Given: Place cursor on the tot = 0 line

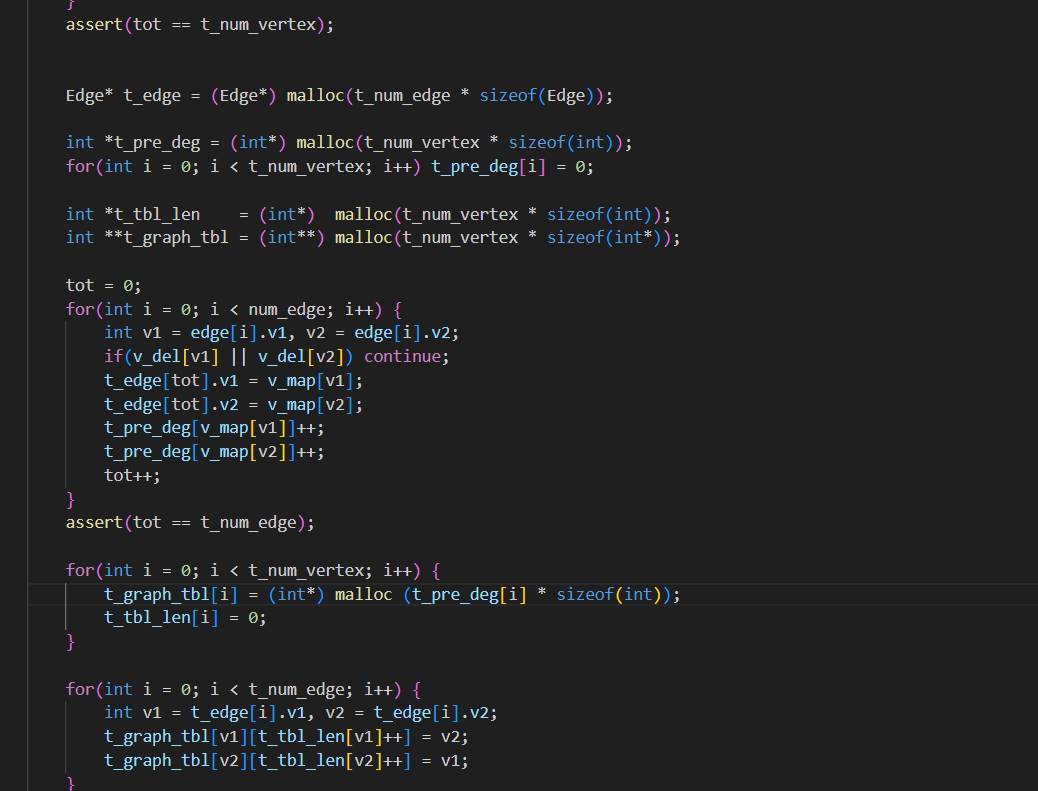Looking at the screenshot, I should click(x=103, y=285).
